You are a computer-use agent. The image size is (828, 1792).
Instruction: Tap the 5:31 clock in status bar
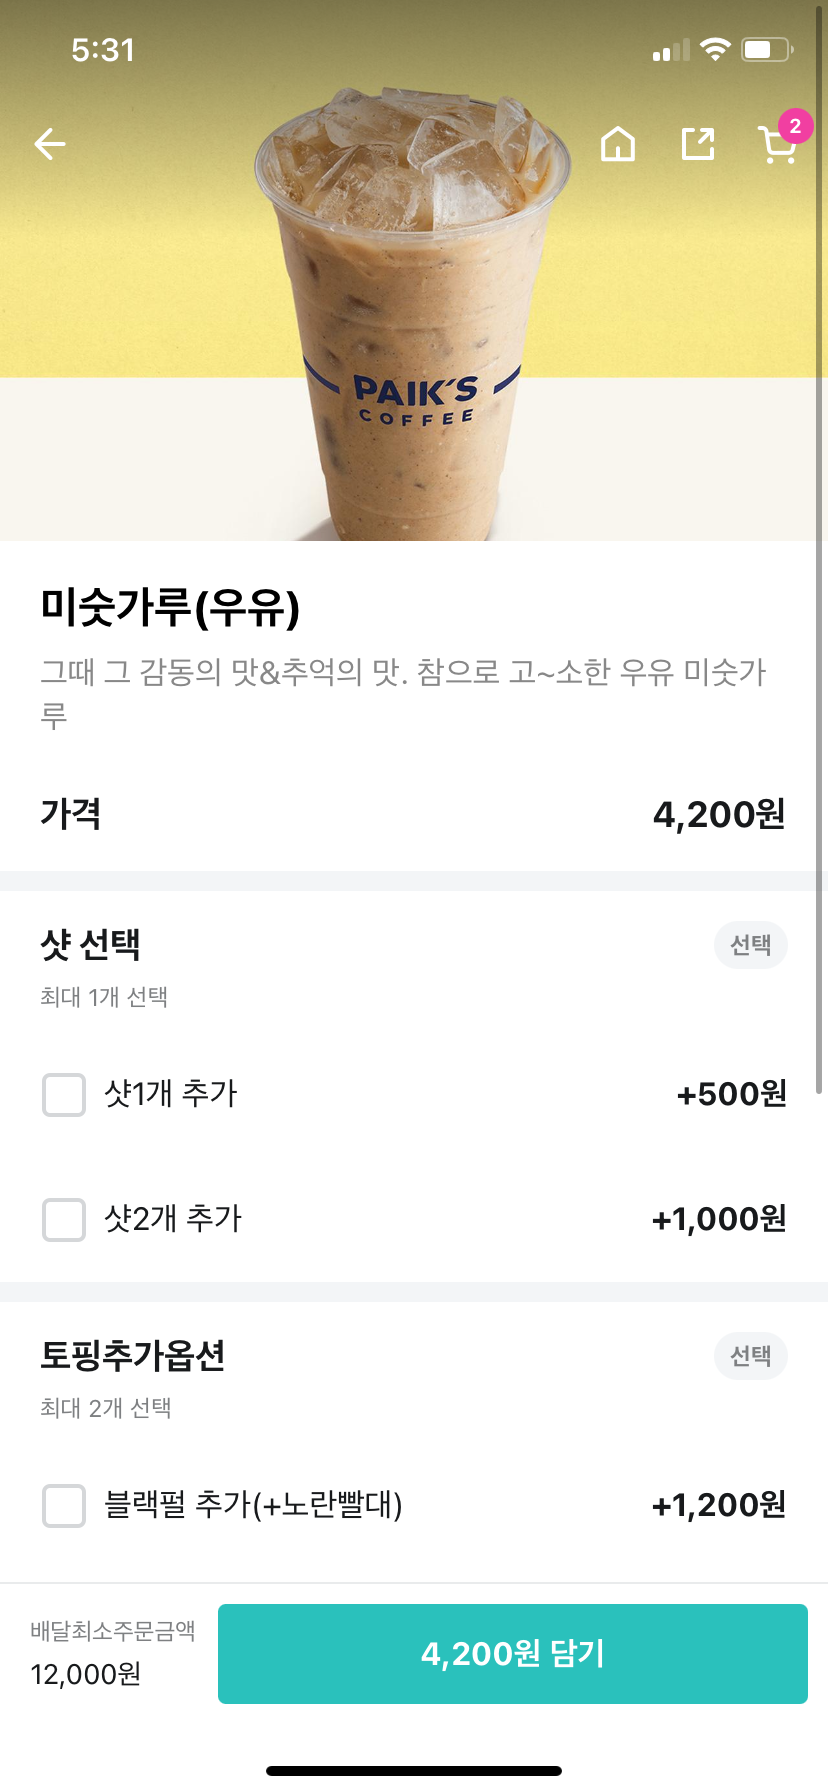pyautogui.click(x=103, y=50)
